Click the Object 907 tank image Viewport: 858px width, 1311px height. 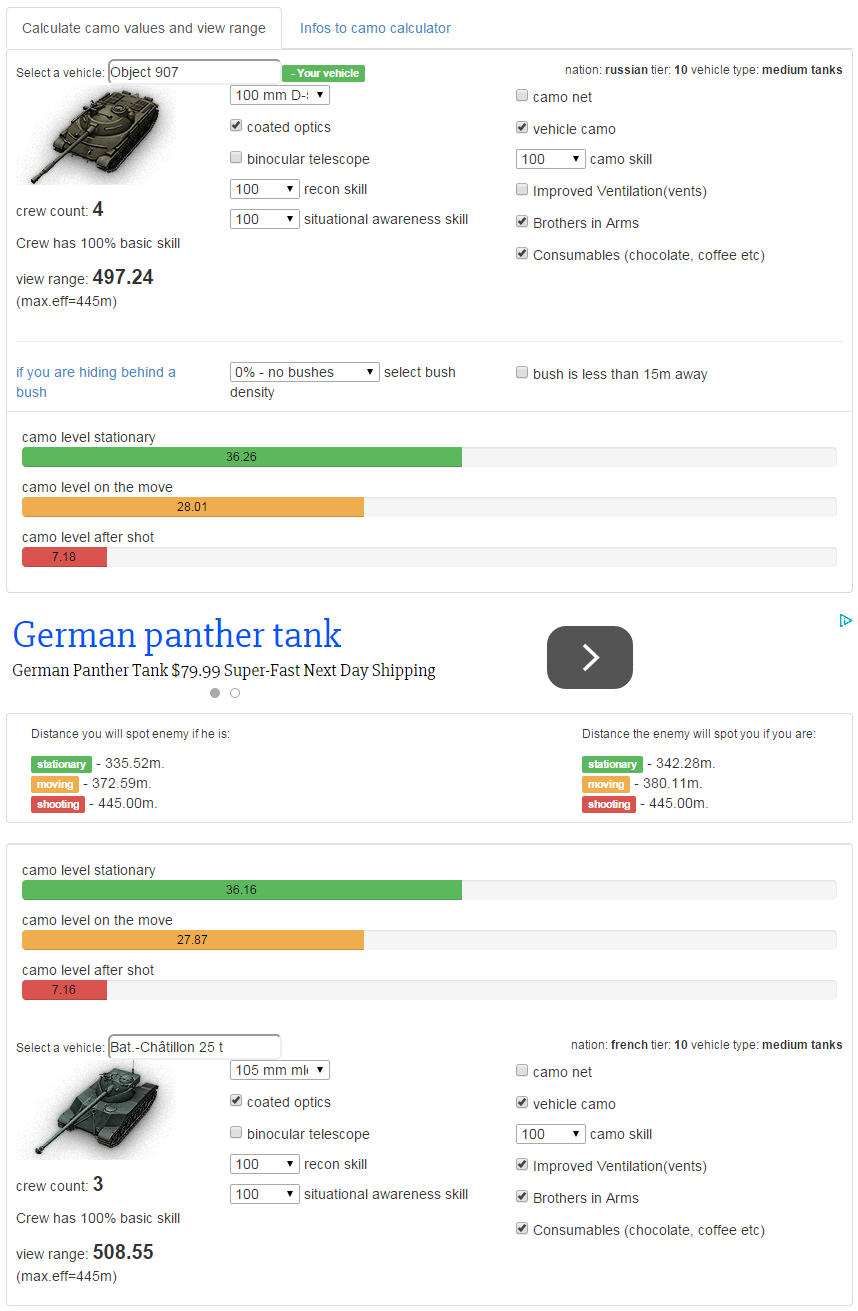(x=95, y=136)
